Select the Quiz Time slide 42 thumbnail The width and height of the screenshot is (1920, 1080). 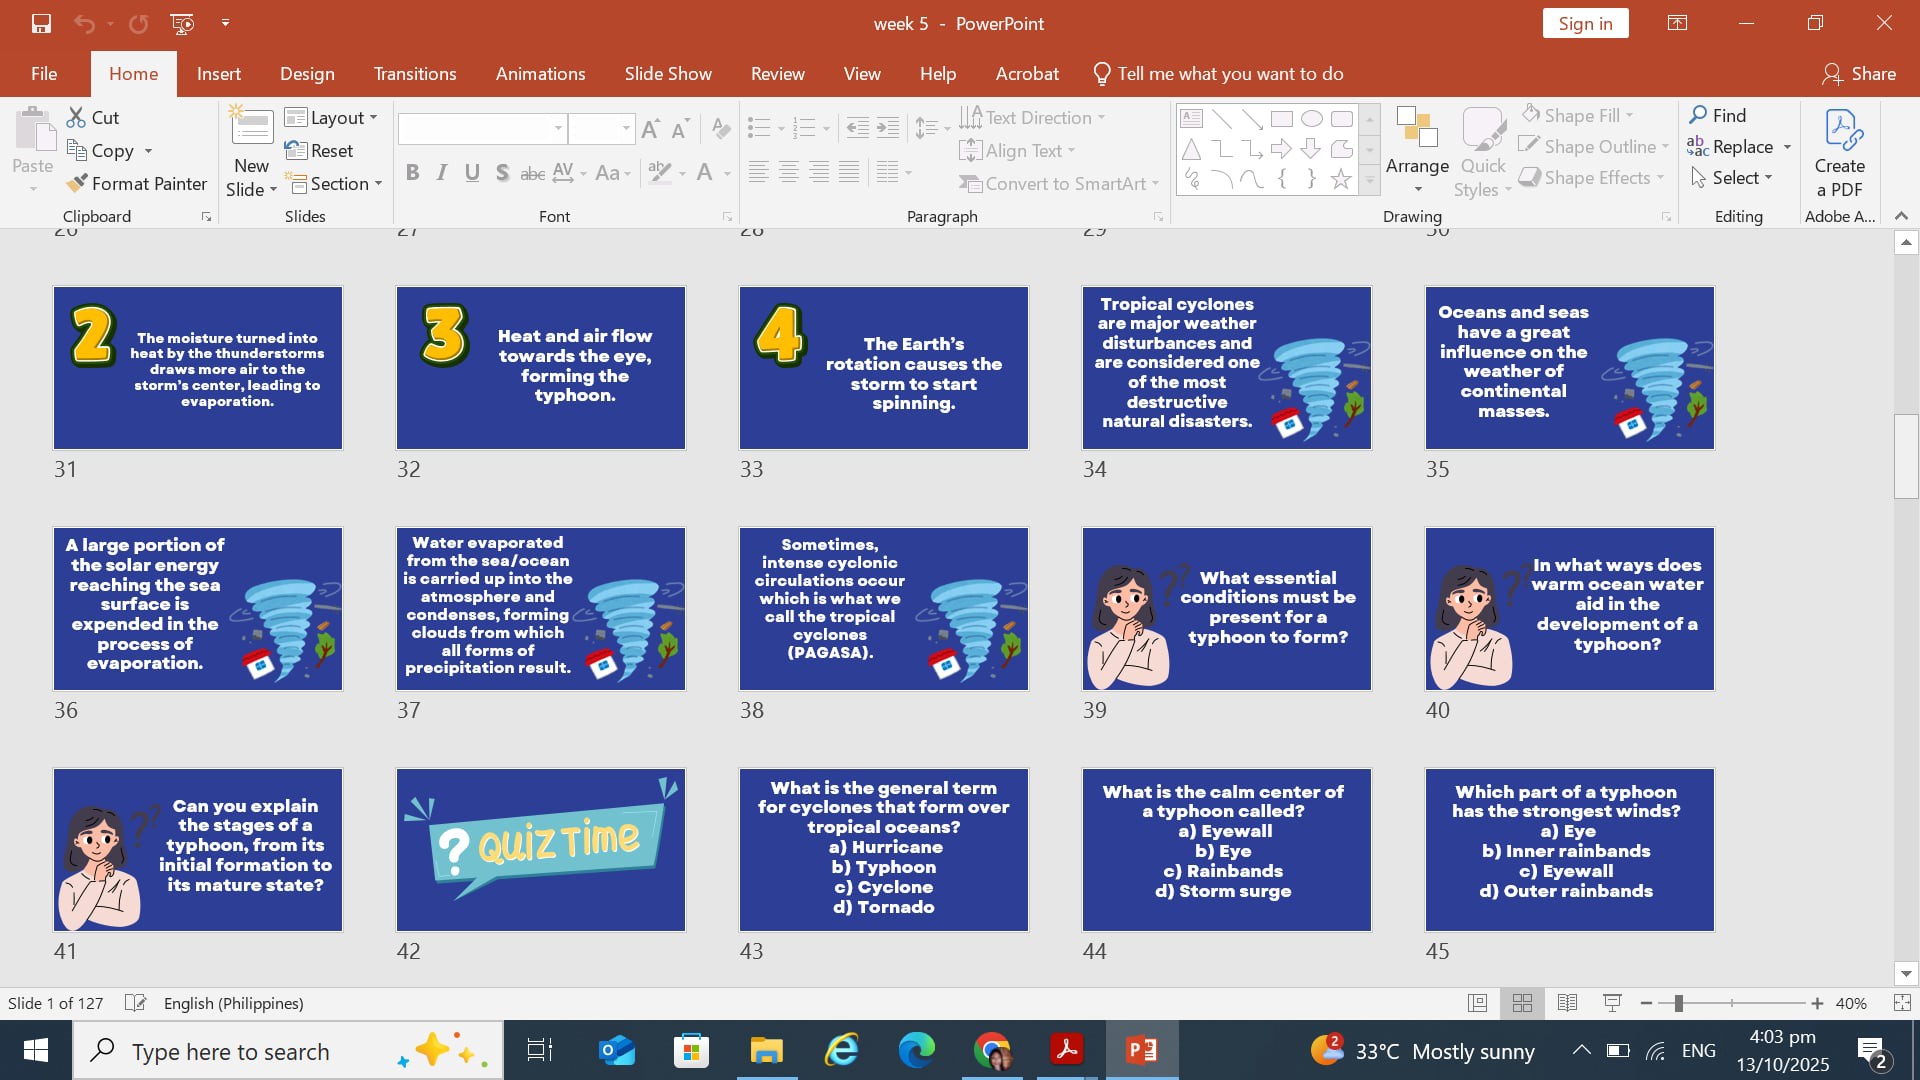[x=541, y=850]
